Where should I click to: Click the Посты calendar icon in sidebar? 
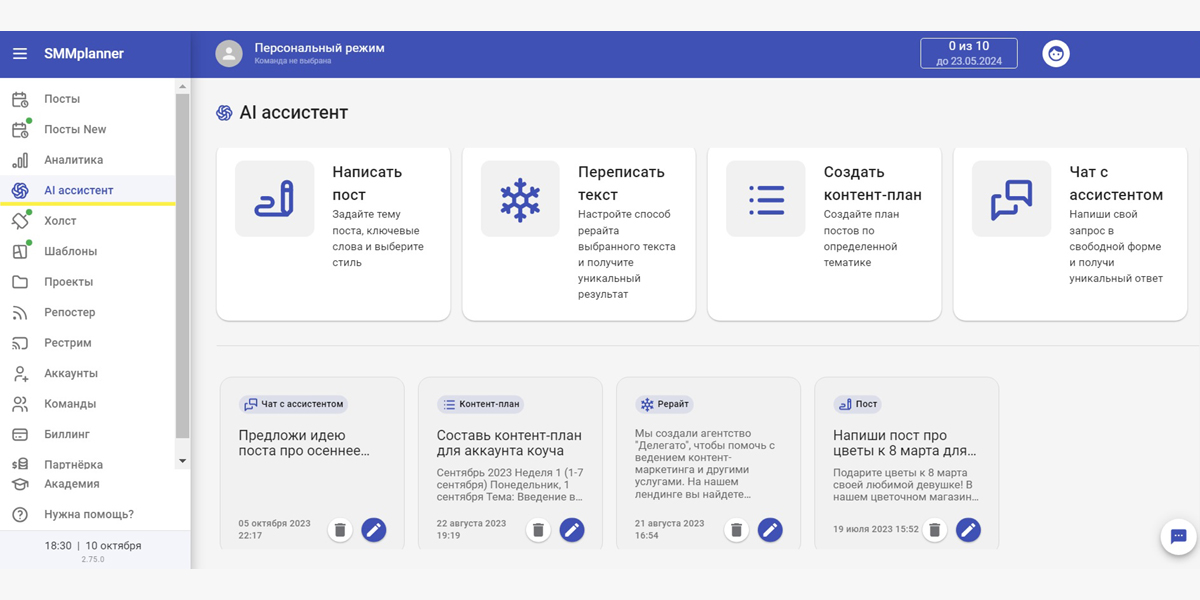point(20,99)
